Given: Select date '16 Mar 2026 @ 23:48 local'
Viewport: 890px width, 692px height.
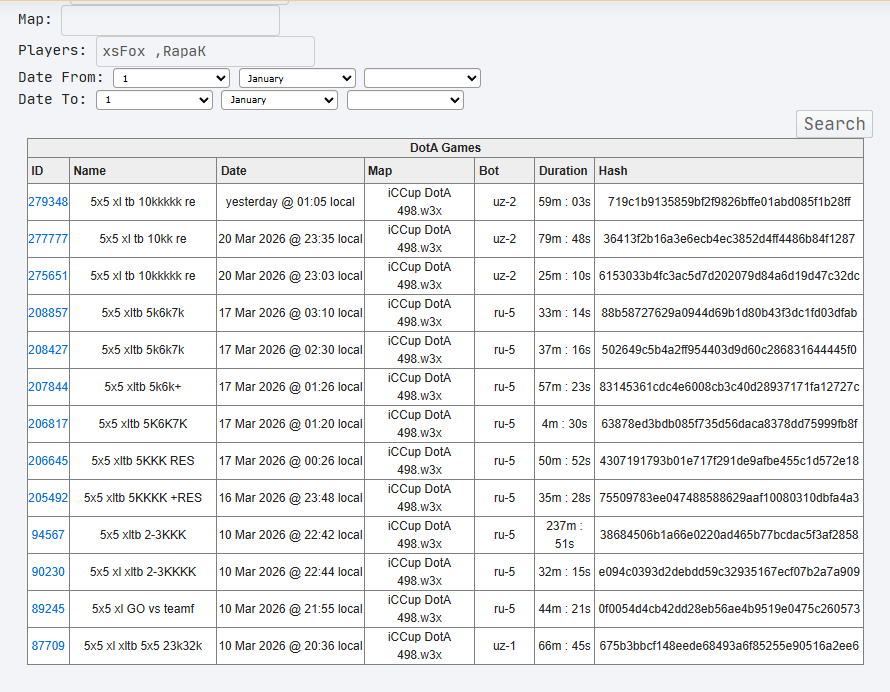Looking at the screenshot, I should point(291,498).
